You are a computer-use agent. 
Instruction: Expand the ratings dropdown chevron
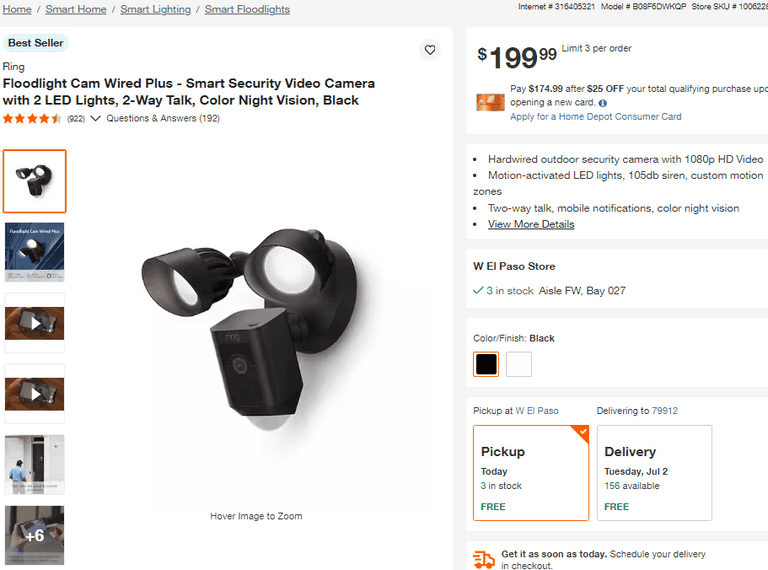click(x=96, y=118)
